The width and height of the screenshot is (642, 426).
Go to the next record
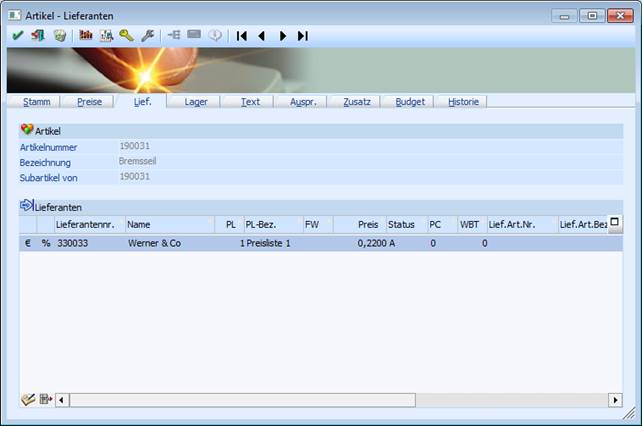coord(282,35)
